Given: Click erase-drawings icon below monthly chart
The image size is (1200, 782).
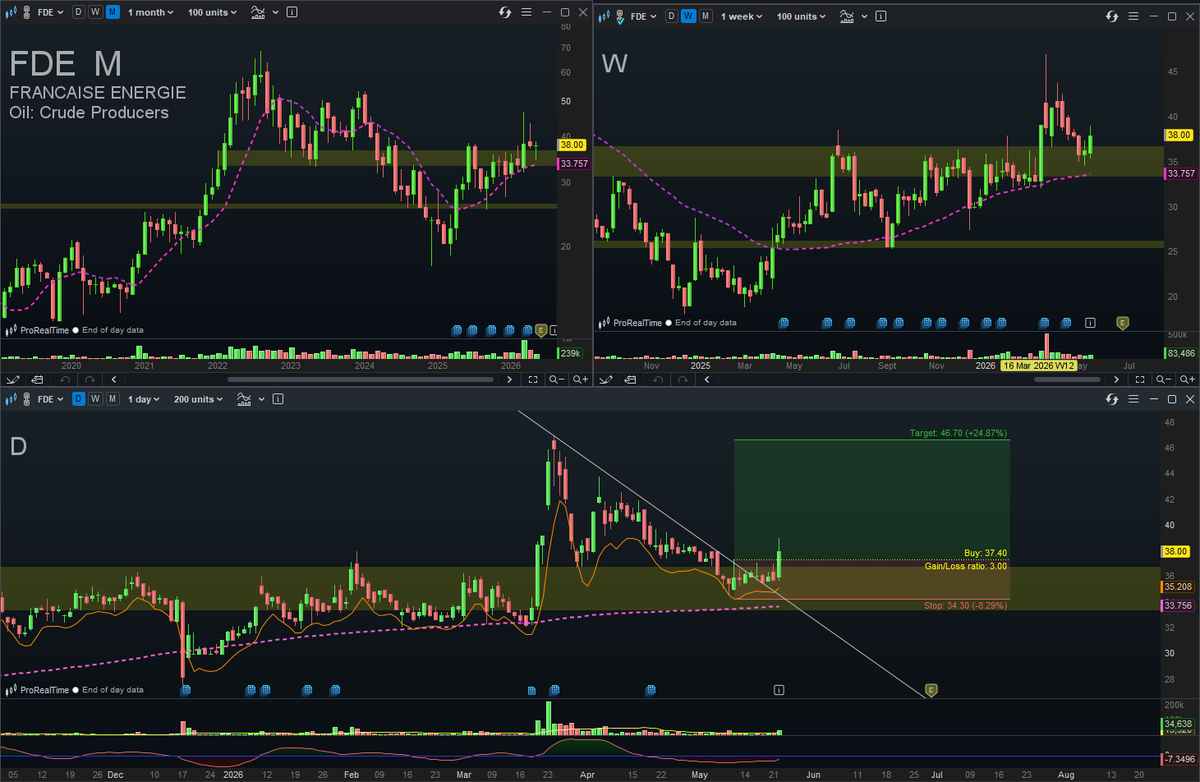Looking at the screenshot, I should [x=39, y=379].
